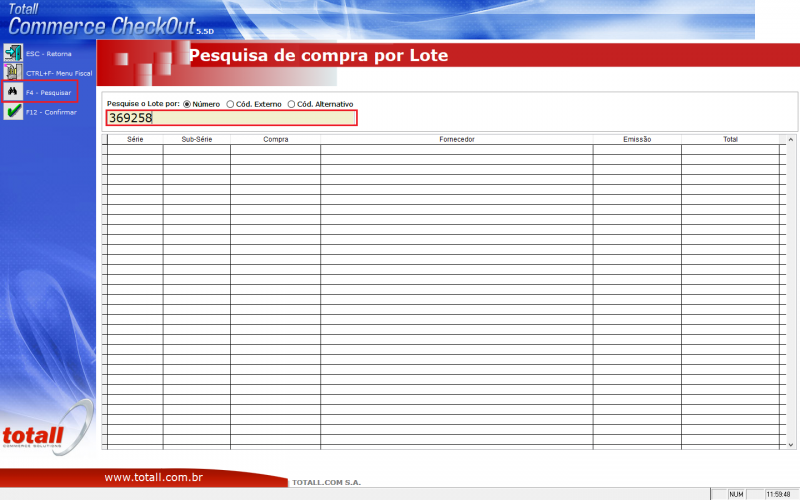Screen dimensions: 800x500
Task: Select Cód. Alternativo radio option
Action: pos(292,104)
